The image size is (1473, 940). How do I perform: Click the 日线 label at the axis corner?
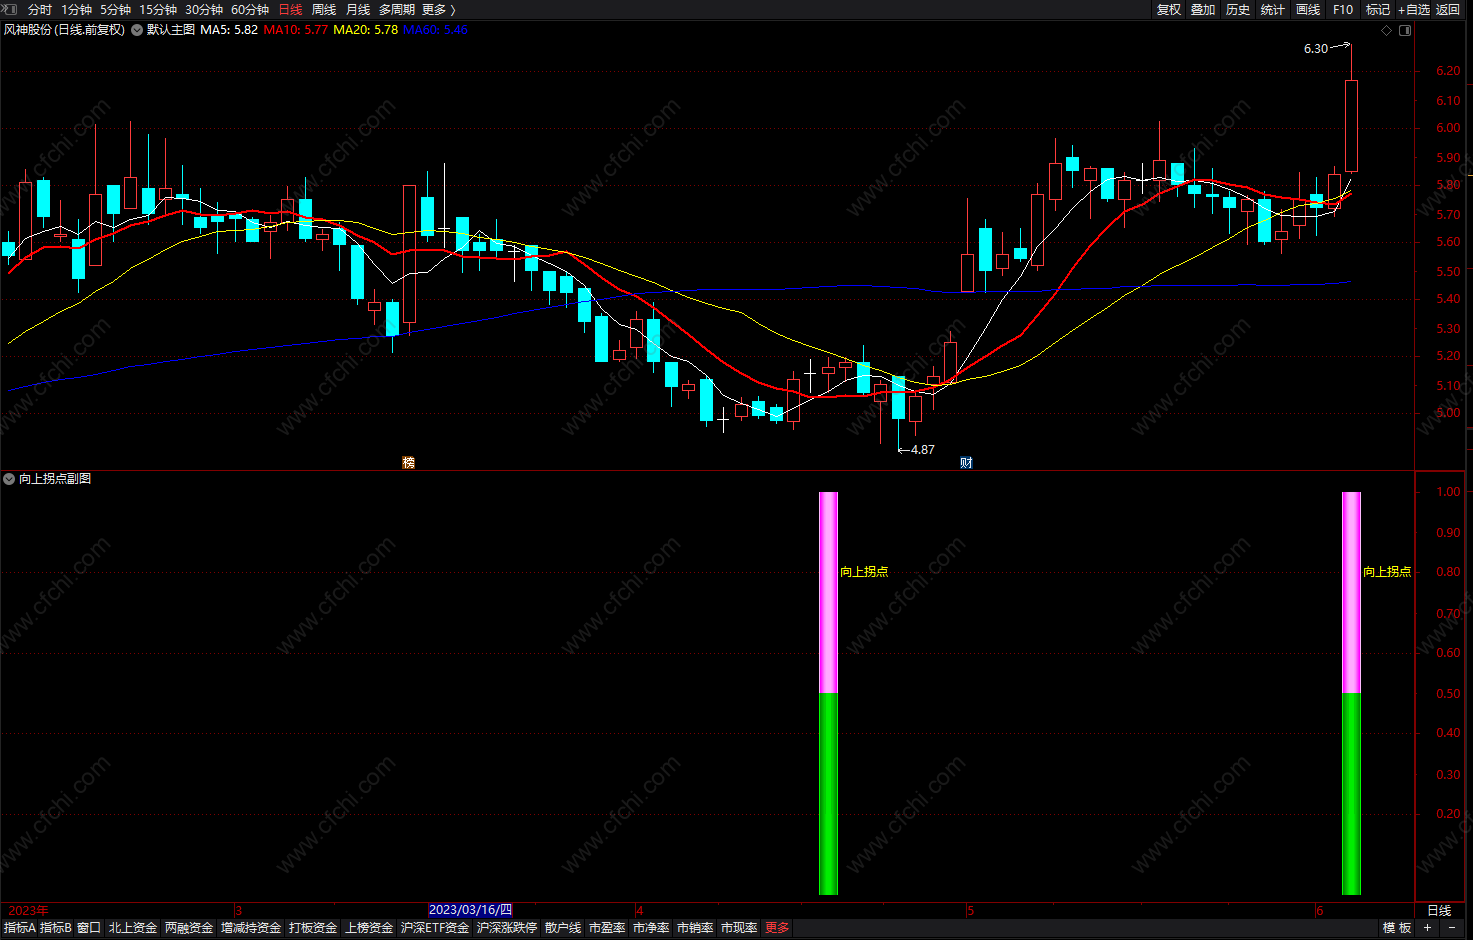(x=1439, y=910)
